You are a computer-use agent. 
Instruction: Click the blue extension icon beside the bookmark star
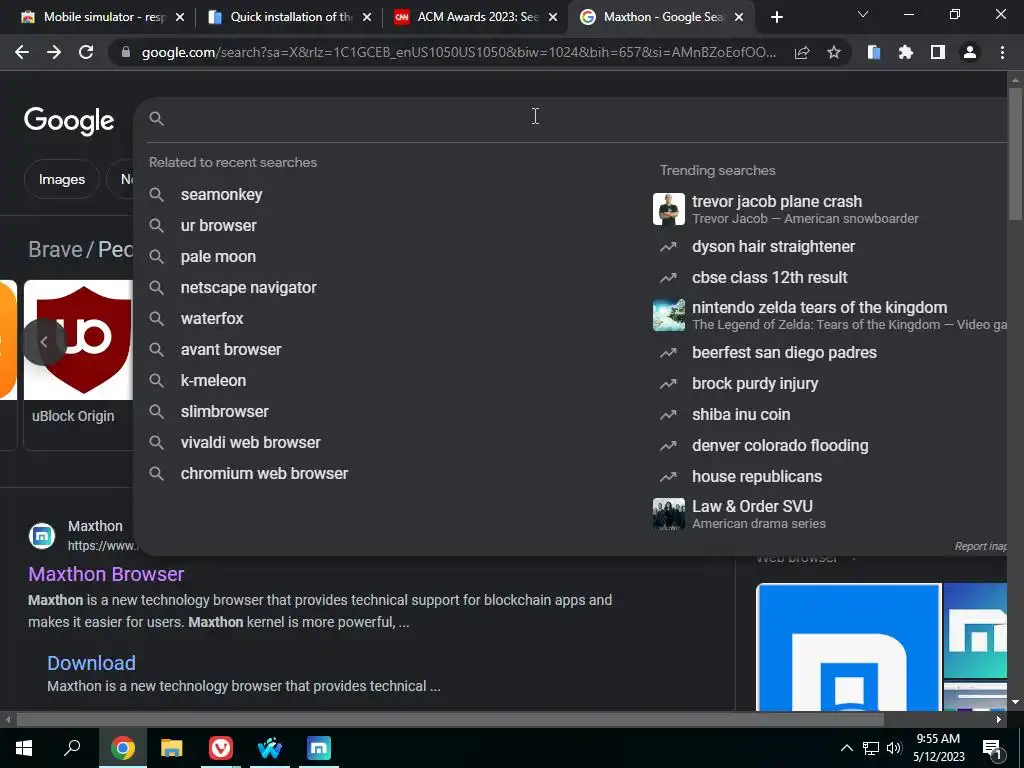click(x=873, y=52)
